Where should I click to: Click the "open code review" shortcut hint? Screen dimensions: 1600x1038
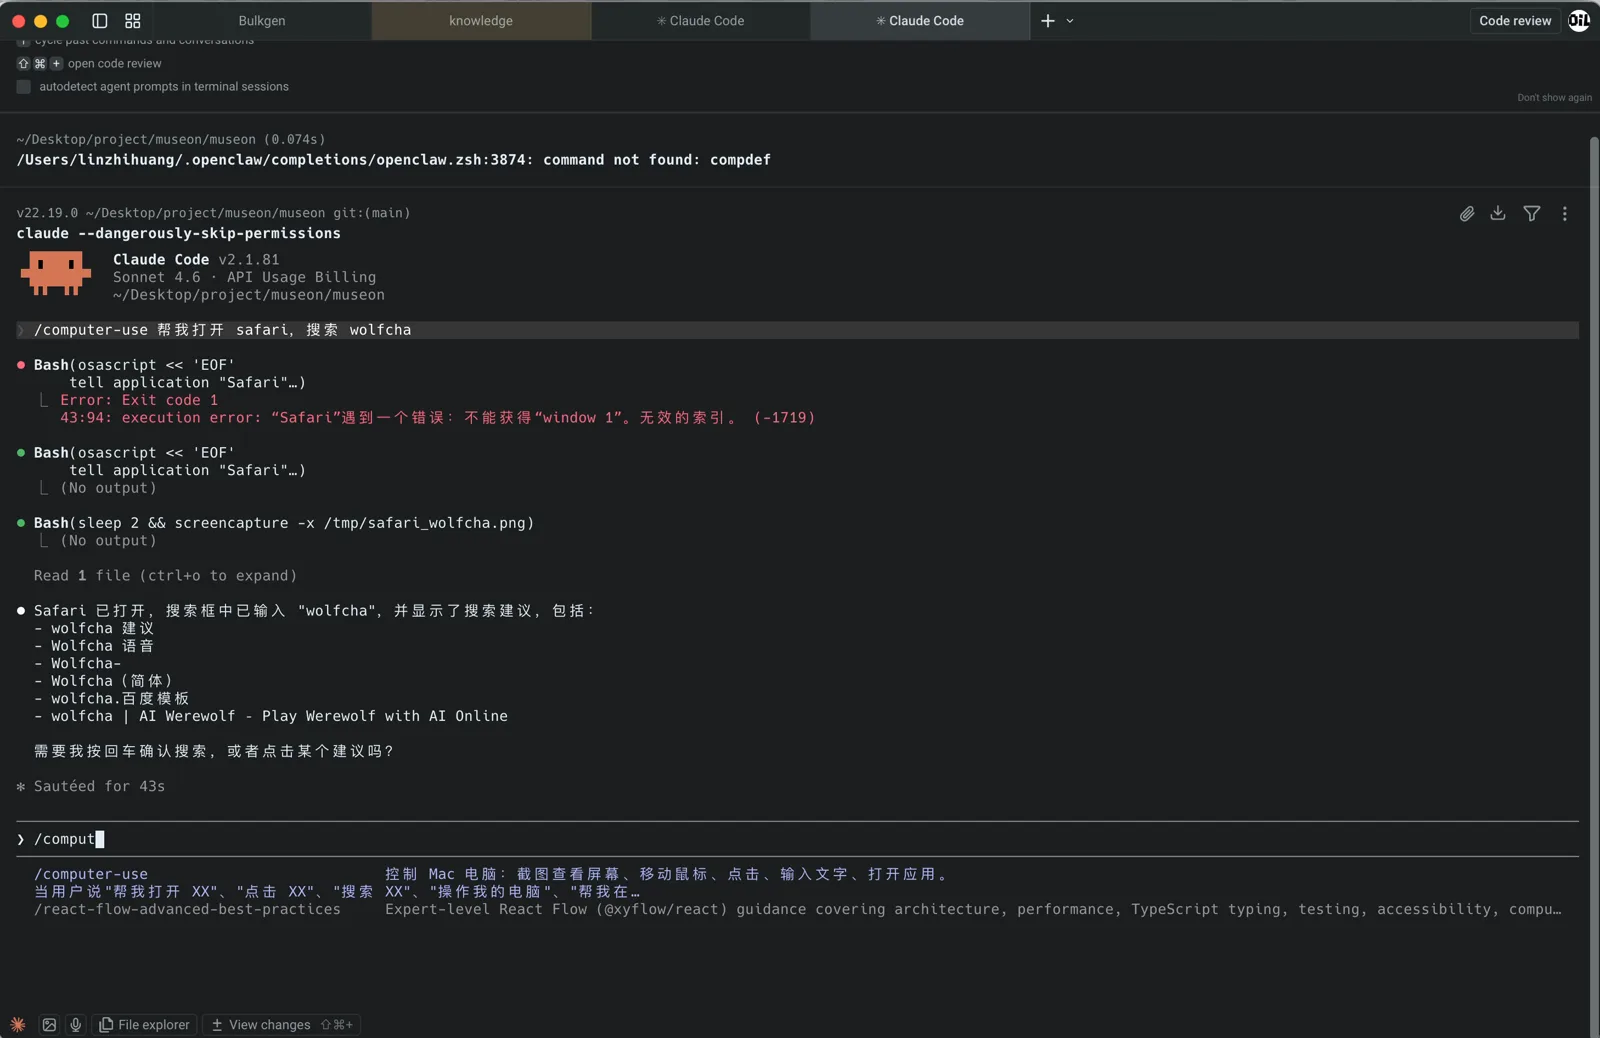[114, 64]
